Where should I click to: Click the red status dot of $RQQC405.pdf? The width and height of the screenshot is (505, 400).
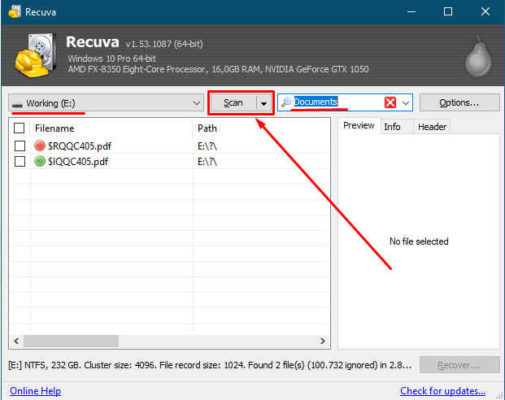[x=40, y=146]
